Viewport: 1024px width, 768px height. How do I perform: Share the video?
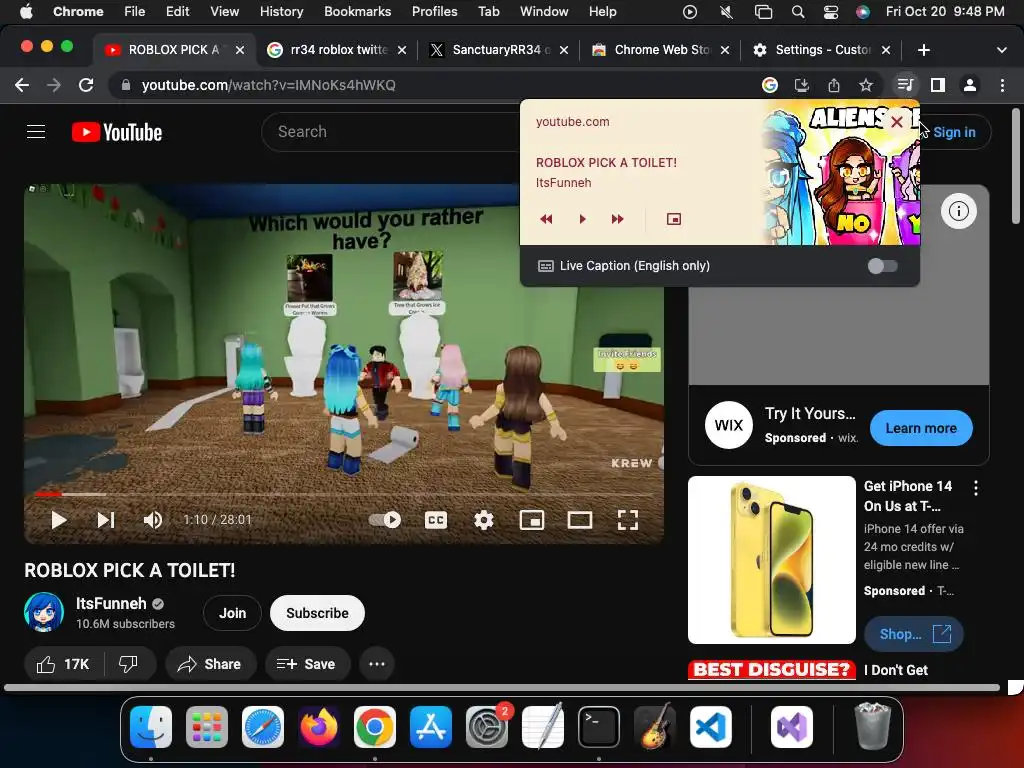pos(210,664)
